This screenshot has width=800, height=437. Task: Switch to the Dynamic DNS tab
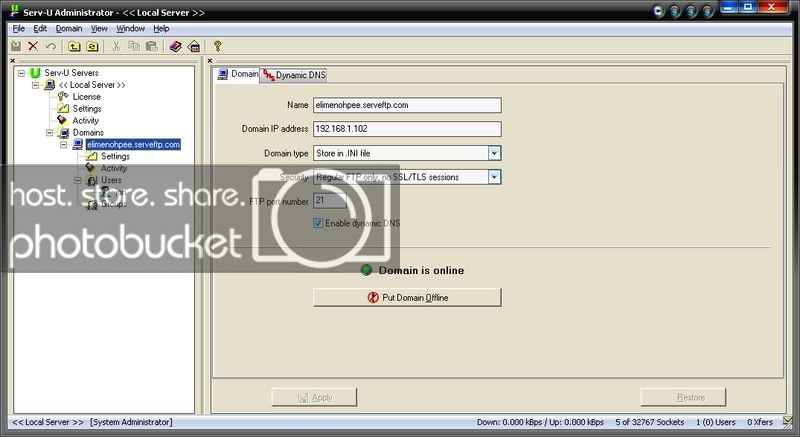tap(294, 75)
